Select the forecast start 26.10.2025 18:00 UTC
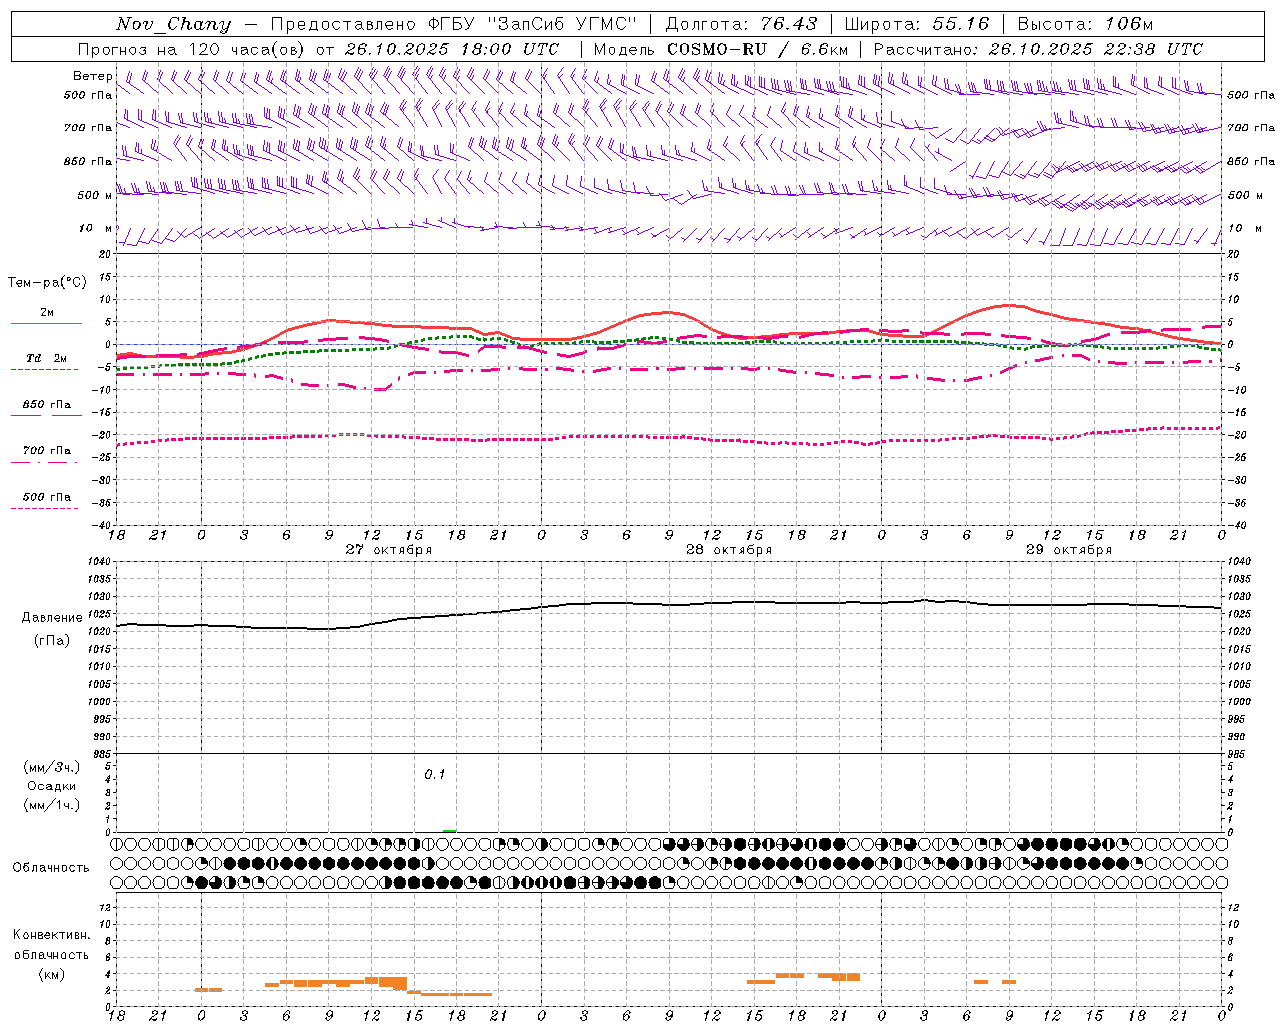Image resolution: width=1280 pixels, height=1024 pixels. pyautogui.click(x=451, y=49)
